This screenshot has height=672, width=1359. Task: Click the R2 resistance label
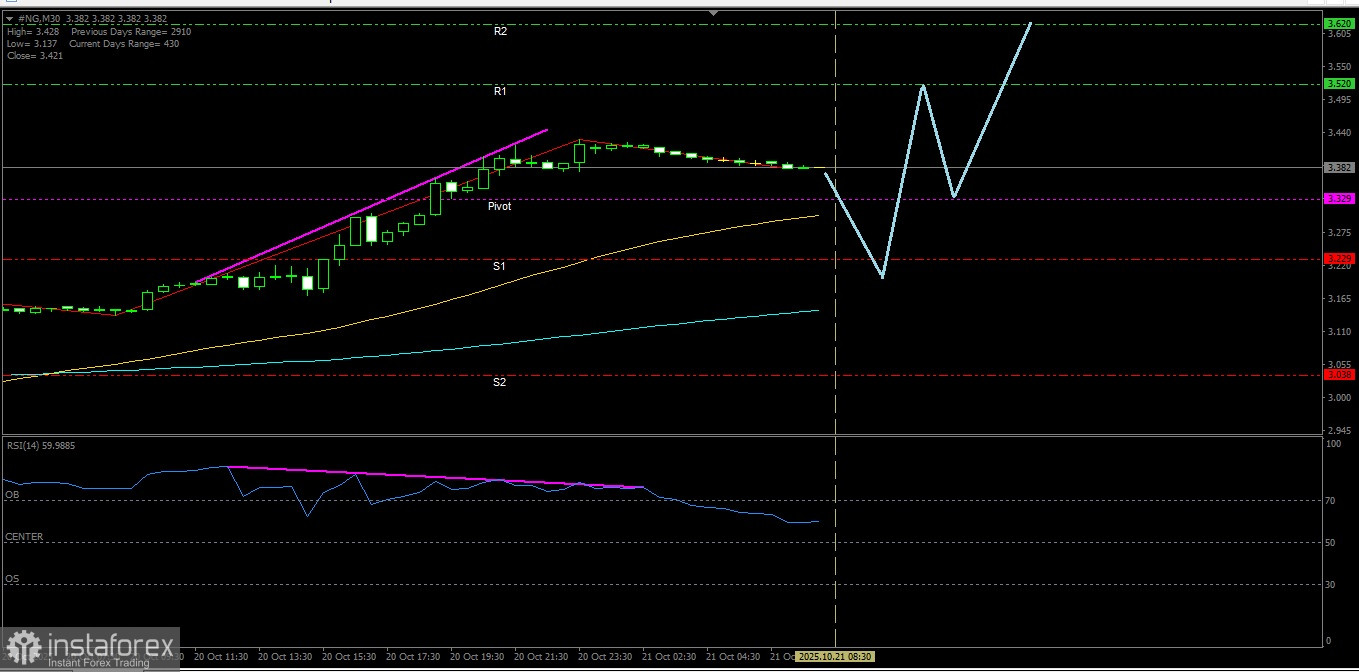[x=500, y=32]
